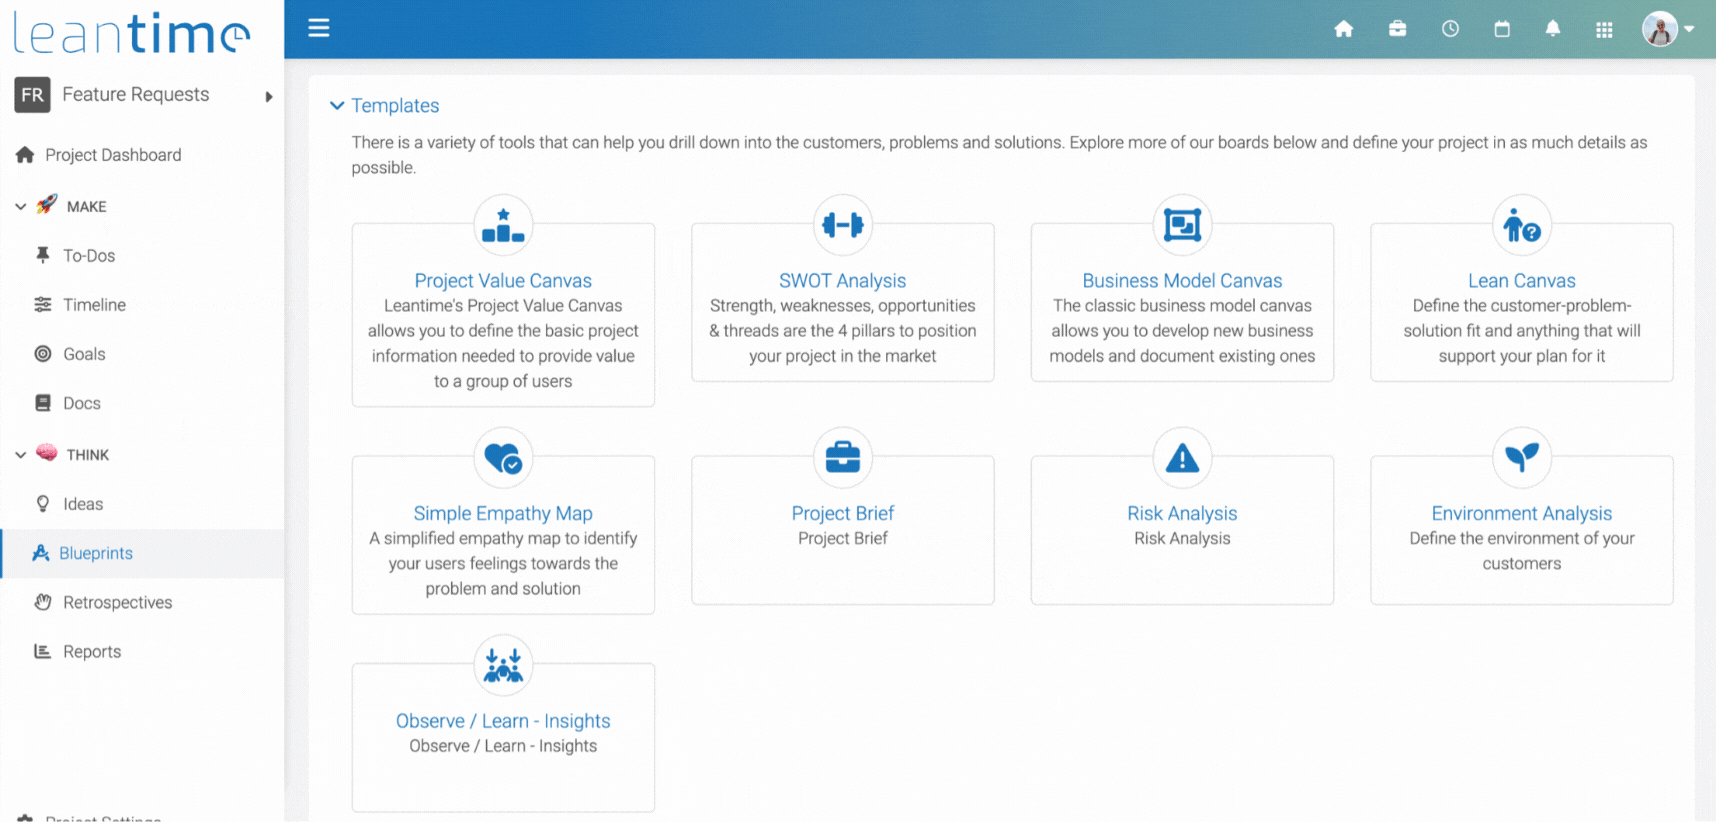Open Project Brief title link
Viewport: 1716px width, 822px height.
[842, 513]
